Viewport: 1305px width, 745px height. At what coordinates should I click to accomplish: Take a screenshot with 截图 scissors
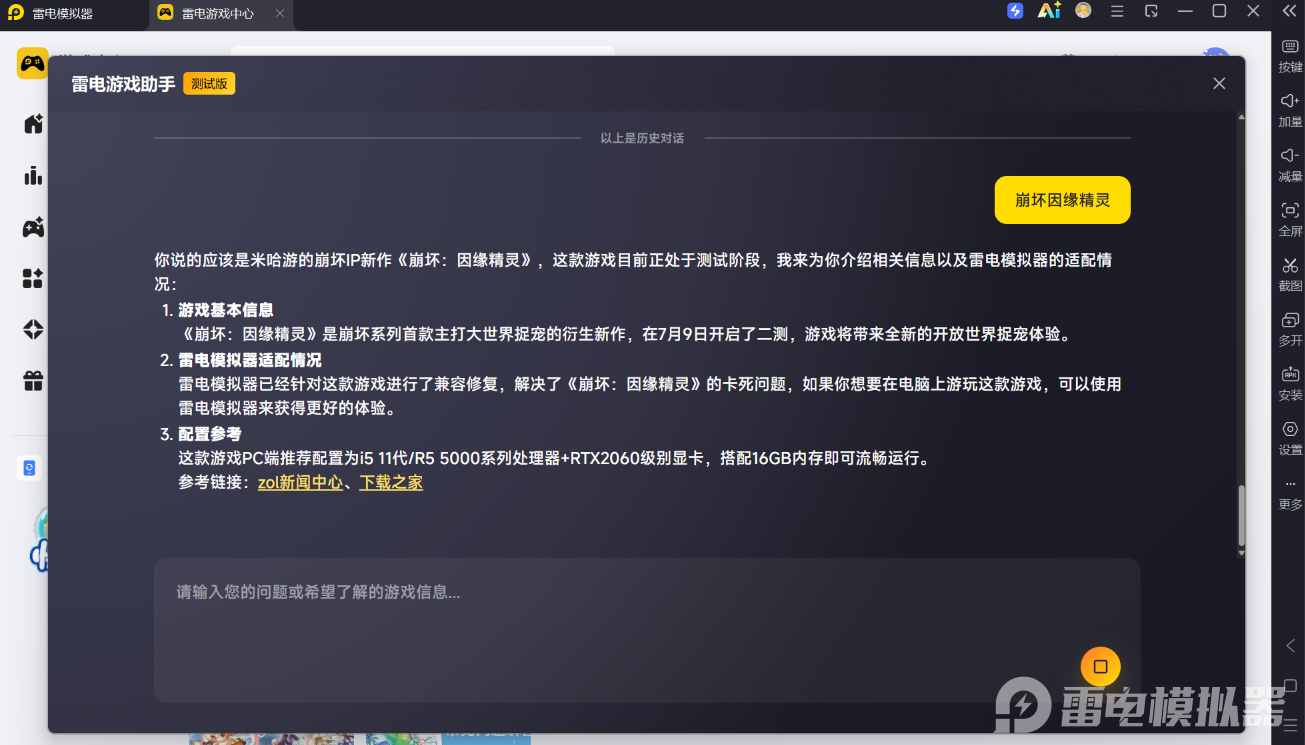coord(1290,275)
